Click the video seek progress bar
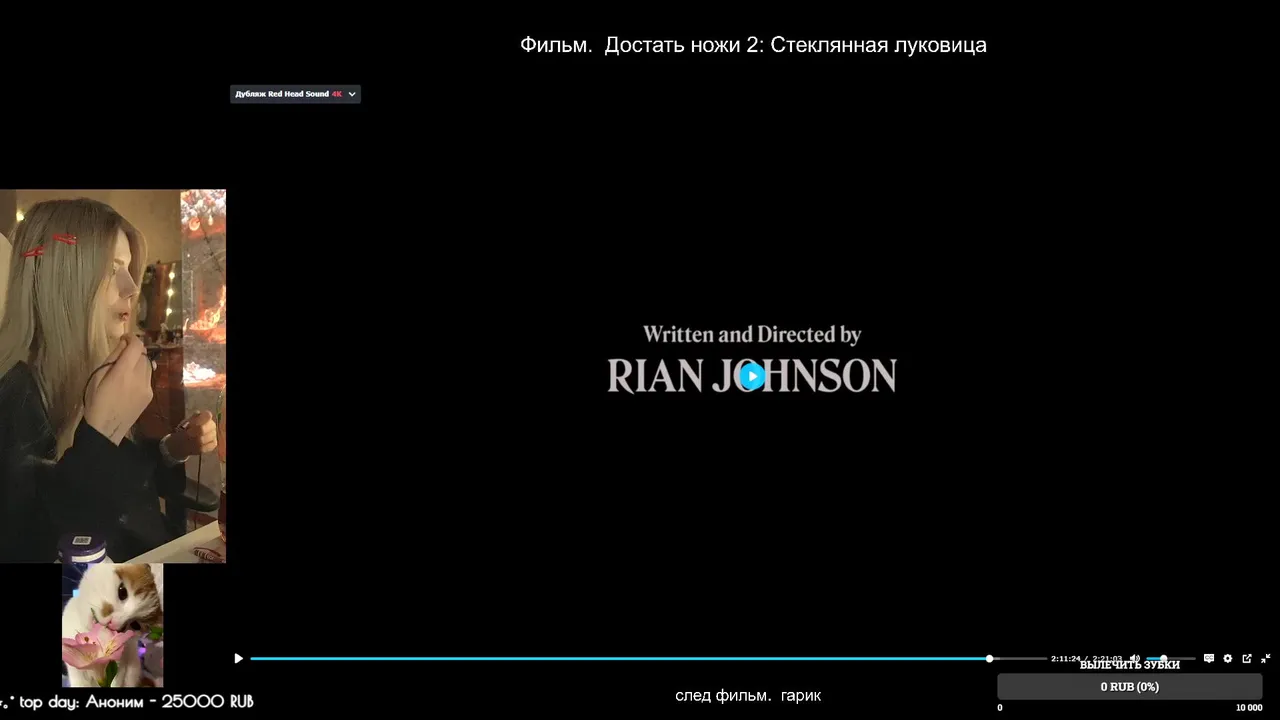The width and height of the screenshot is (1280, 720). (x=648, y=658)
